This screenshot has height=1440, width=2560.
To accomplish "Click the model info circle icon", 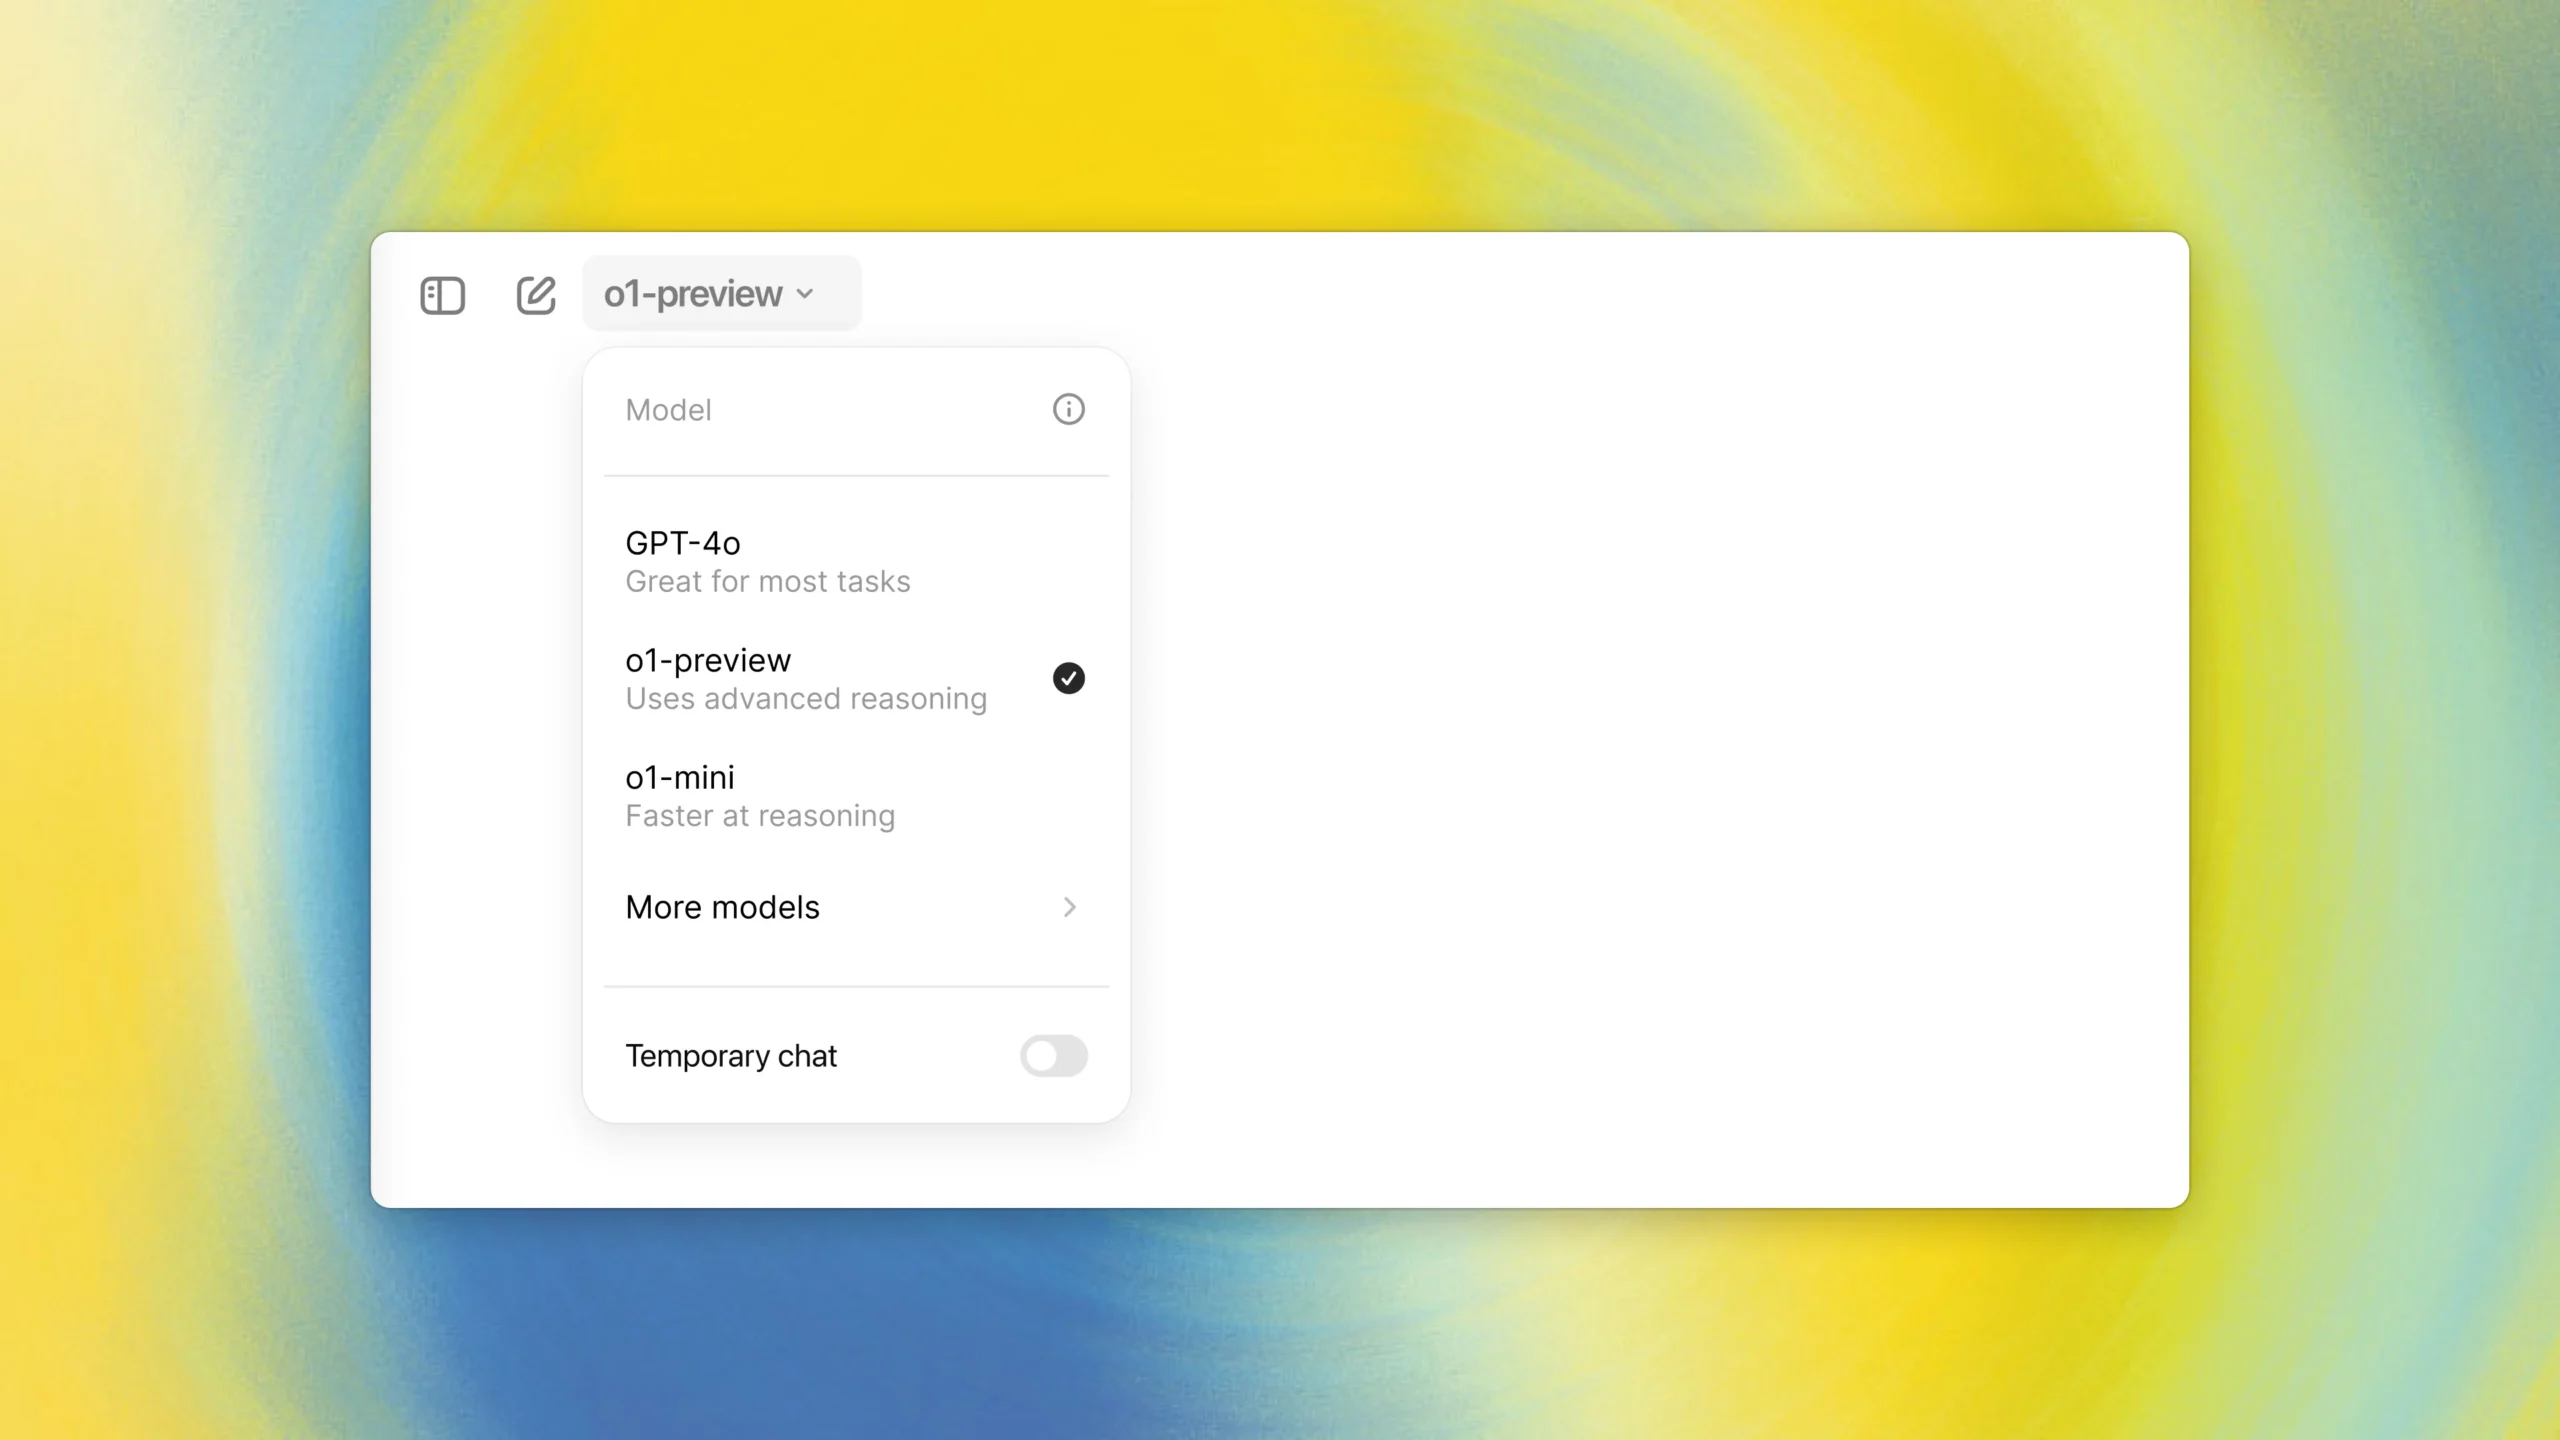I will [1069, 408].
